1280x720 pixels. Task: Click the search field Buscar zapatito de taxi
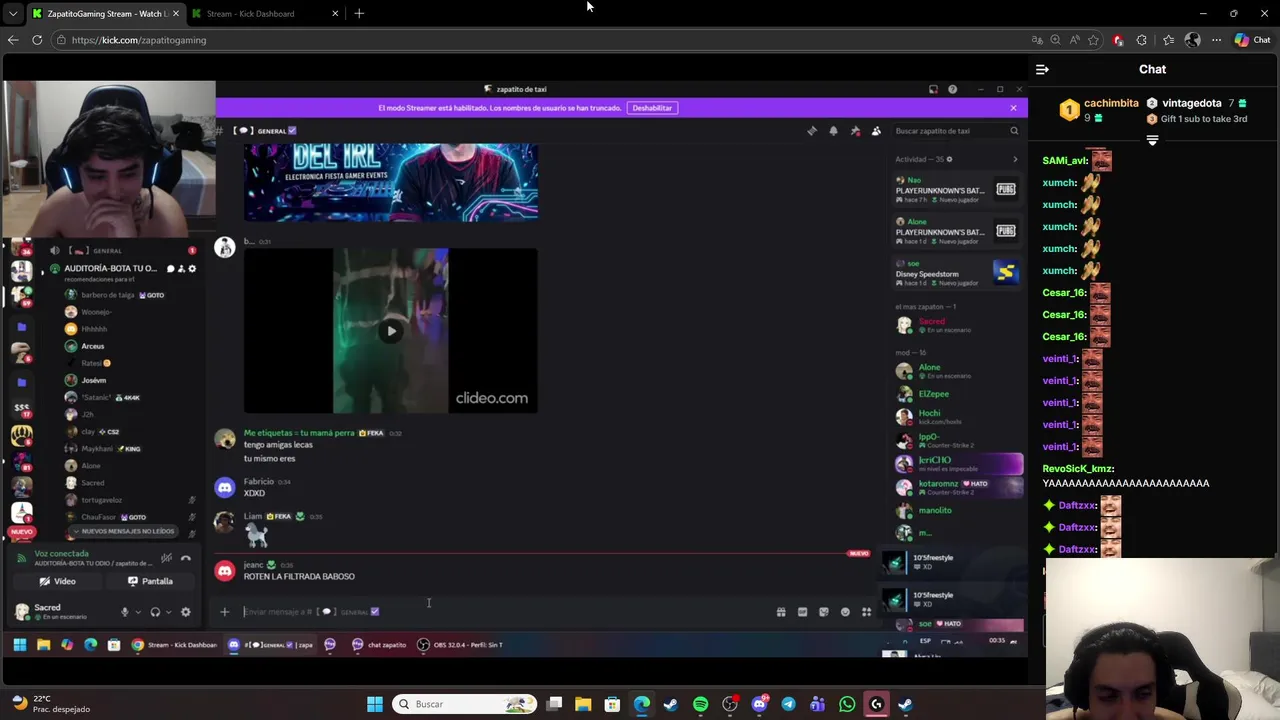coord(957,131)
